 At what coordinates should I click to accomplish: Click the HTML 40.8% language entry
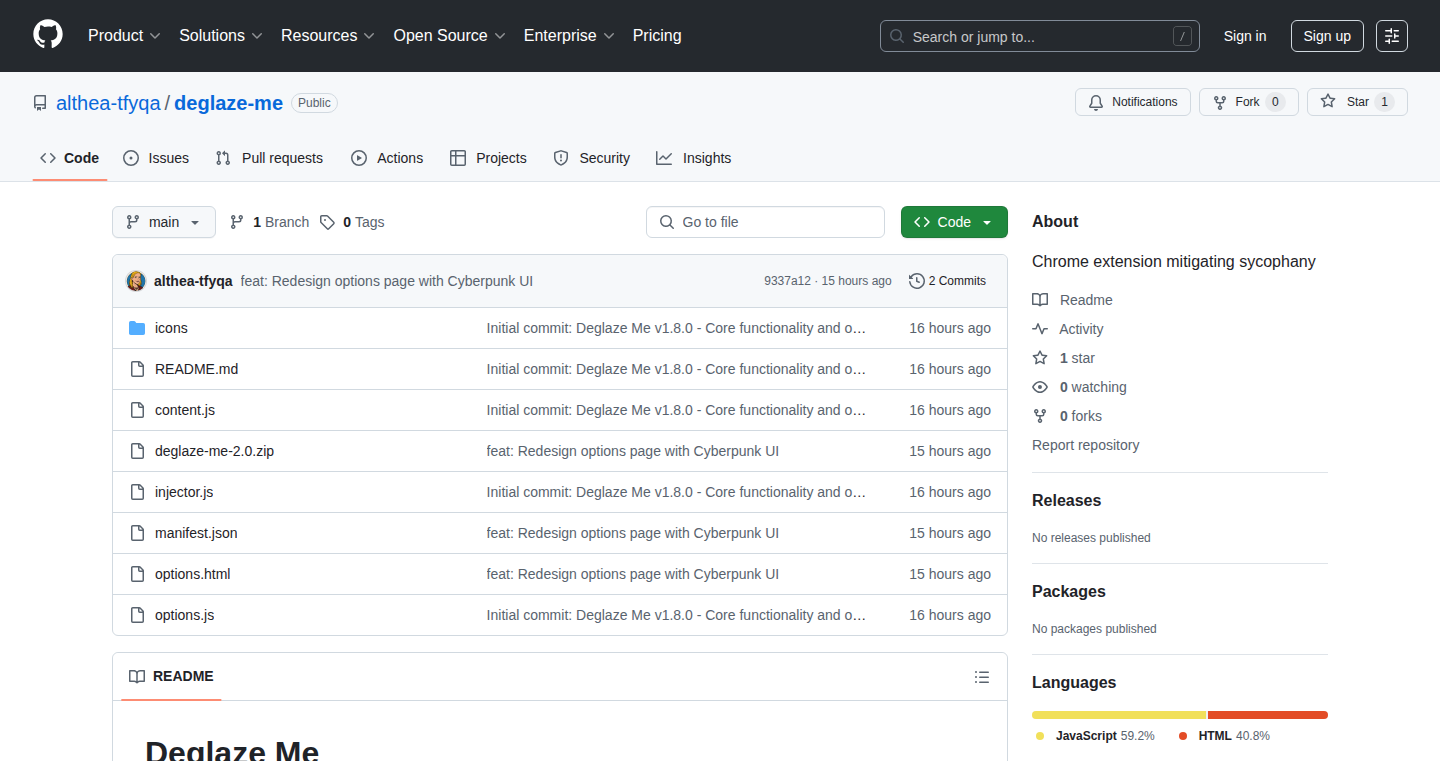(x=1224, y=736)
